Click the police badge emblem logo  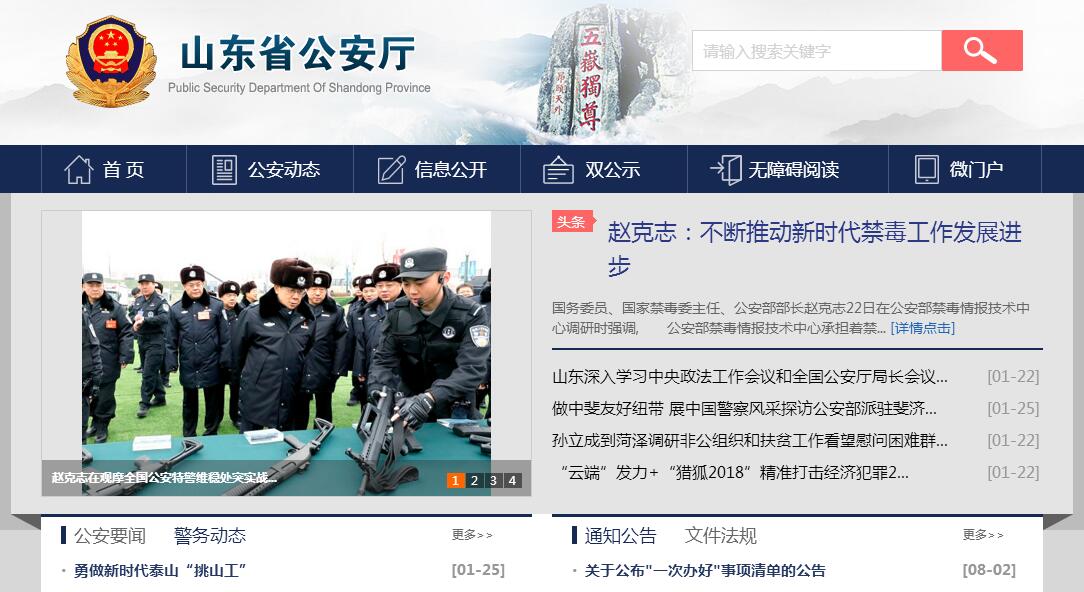(111, 62)
